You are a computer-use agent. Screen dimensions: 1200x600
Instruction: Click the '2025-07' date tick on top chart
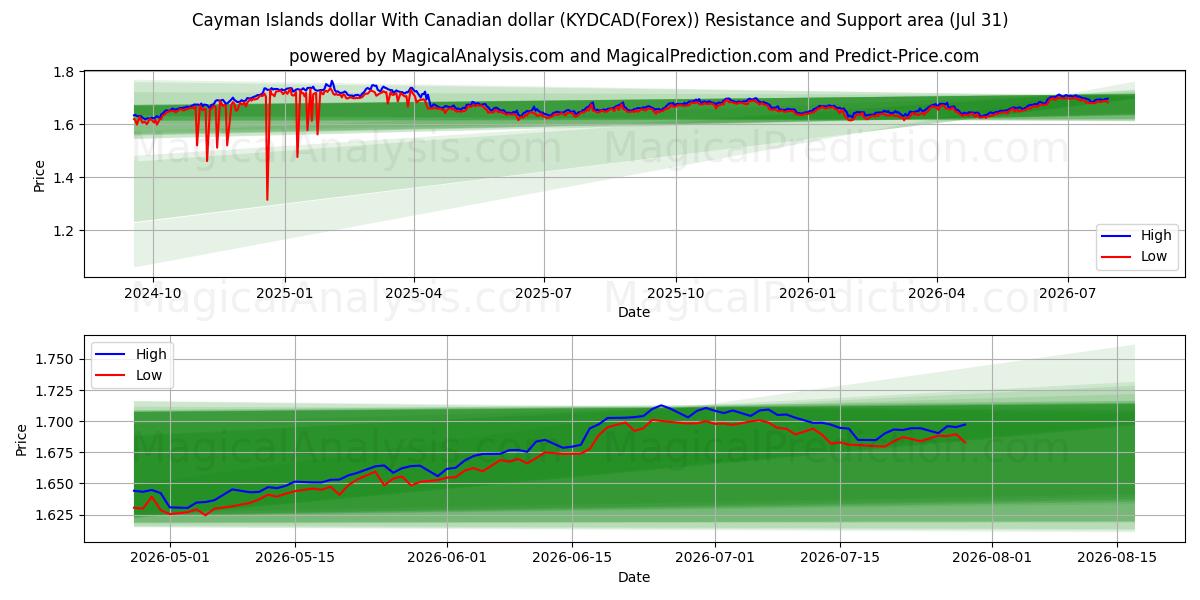click(544, 293)
